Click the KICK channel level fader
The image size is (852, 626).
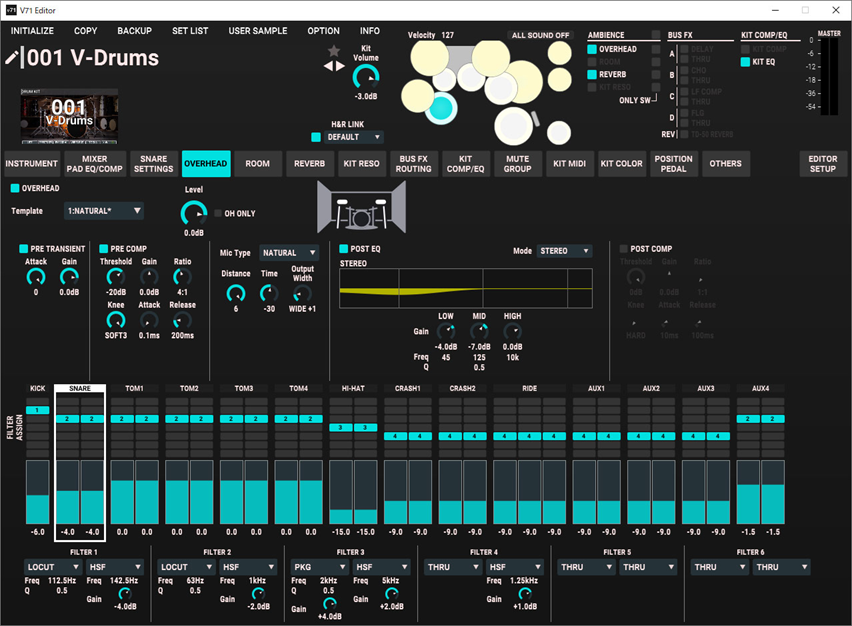click(37, 492)
